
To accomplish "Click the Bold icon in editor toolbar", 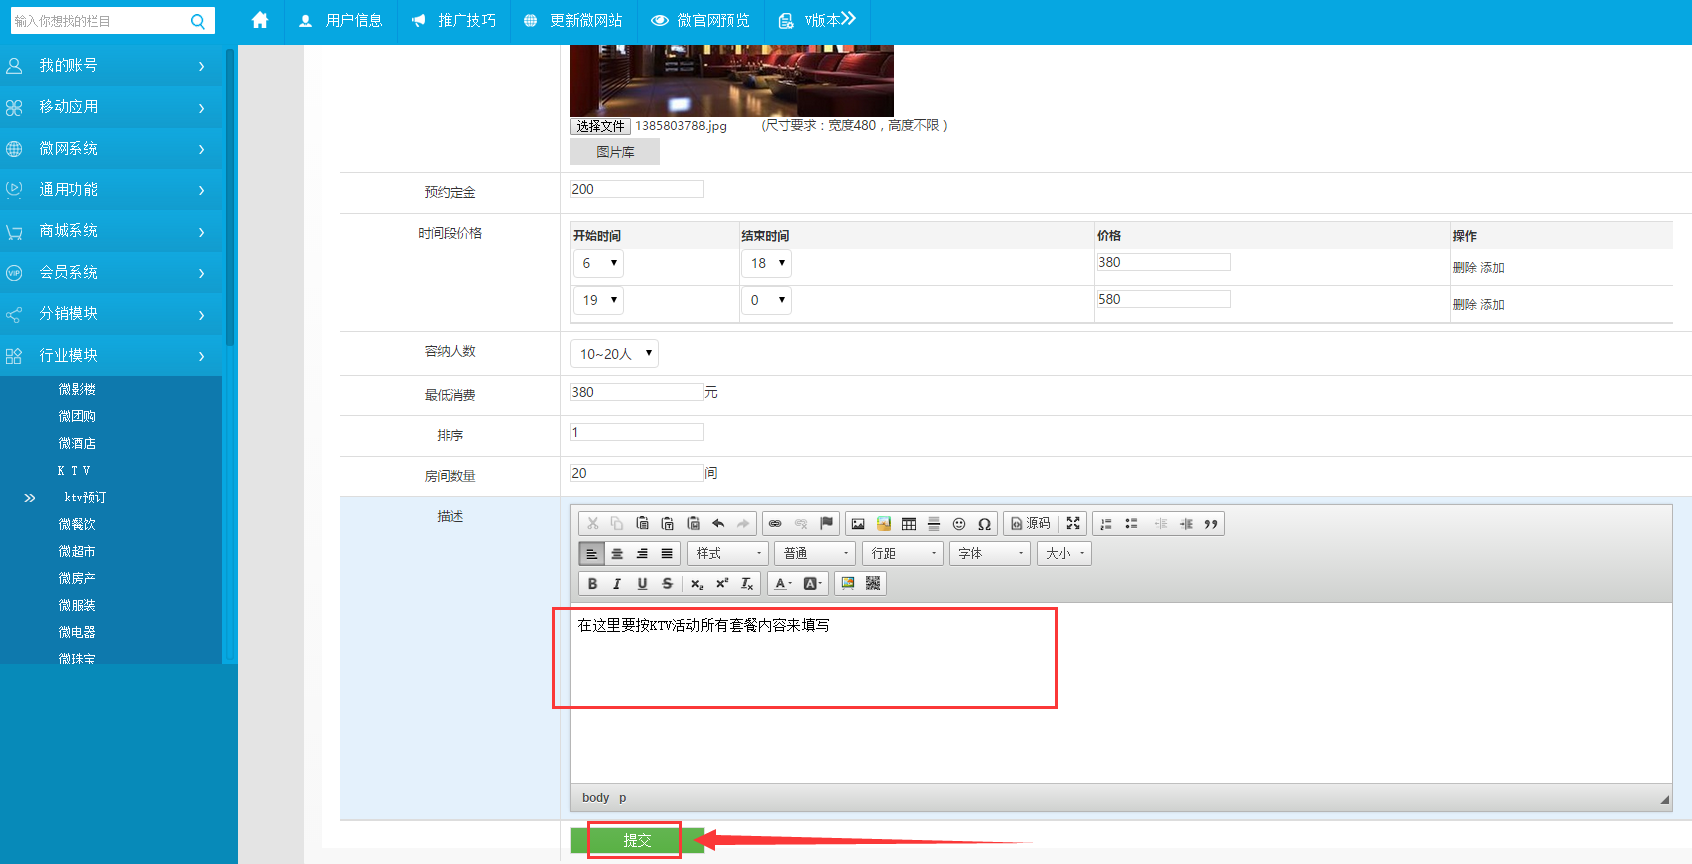I will (592, 584).
